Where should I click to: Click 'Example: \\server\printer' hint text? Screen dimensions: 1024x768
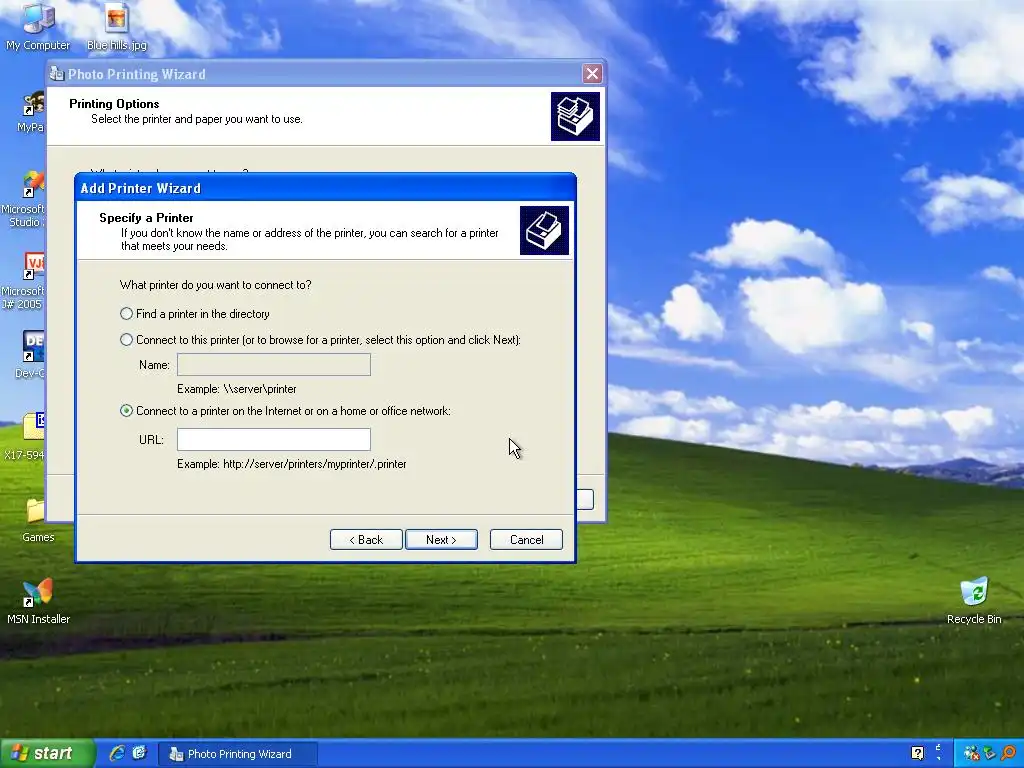point(236,389)
